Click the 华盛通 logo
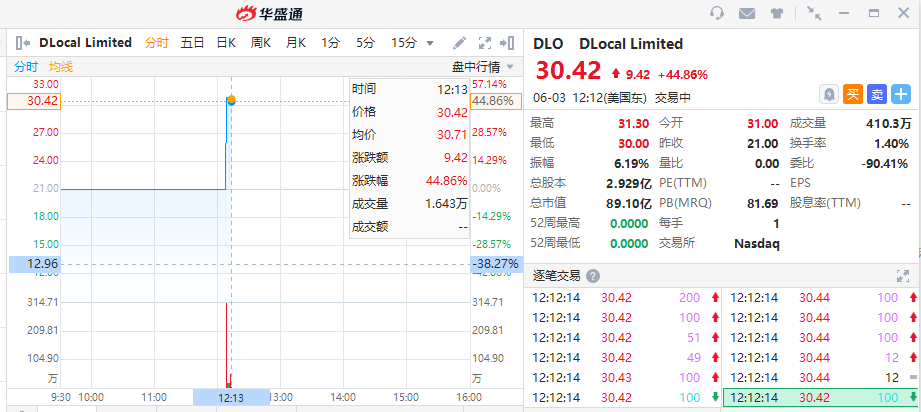 pos(269,13)
